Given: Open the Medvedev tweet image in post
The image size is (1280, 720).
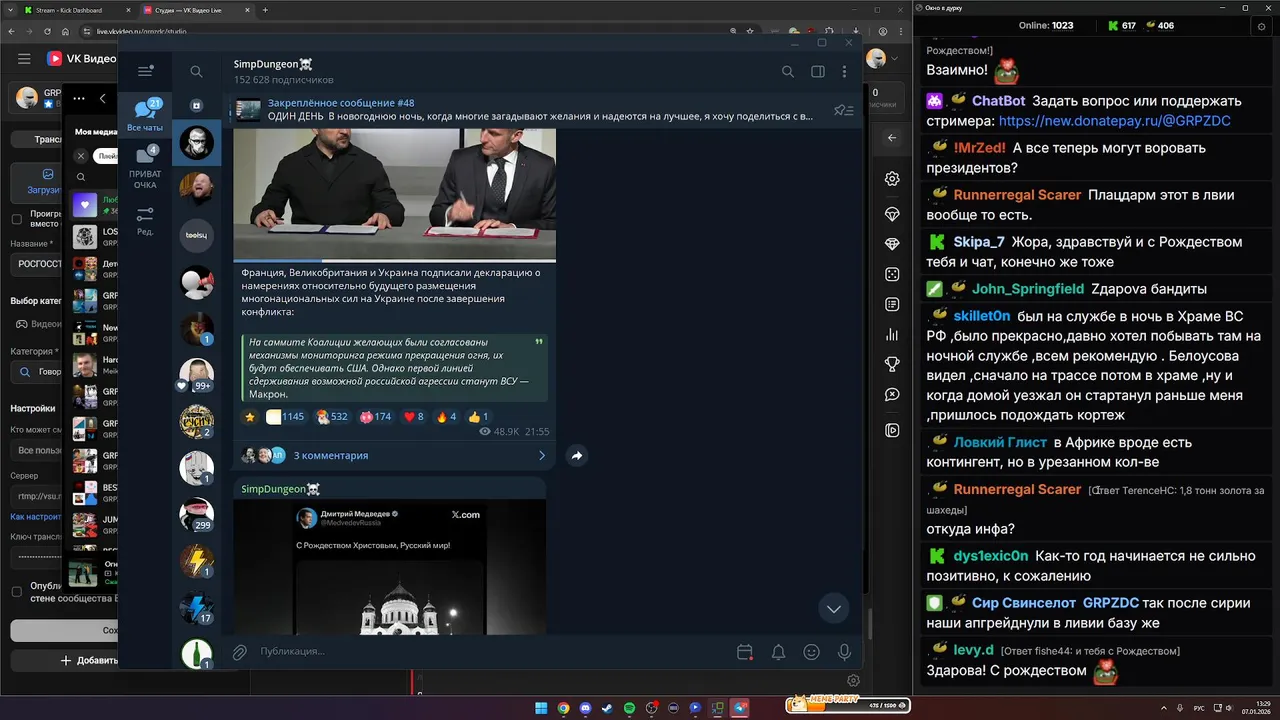Looking at the screenshot, I should (x=390, y=566).
